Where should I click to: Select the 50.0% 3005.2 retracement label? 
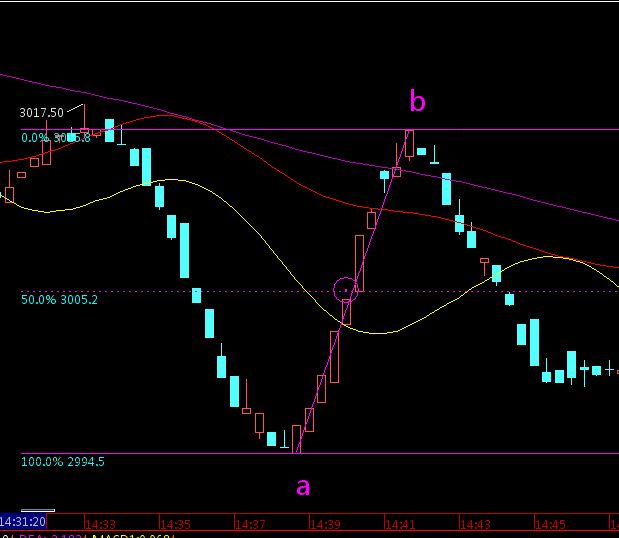[x=59, y=300]
